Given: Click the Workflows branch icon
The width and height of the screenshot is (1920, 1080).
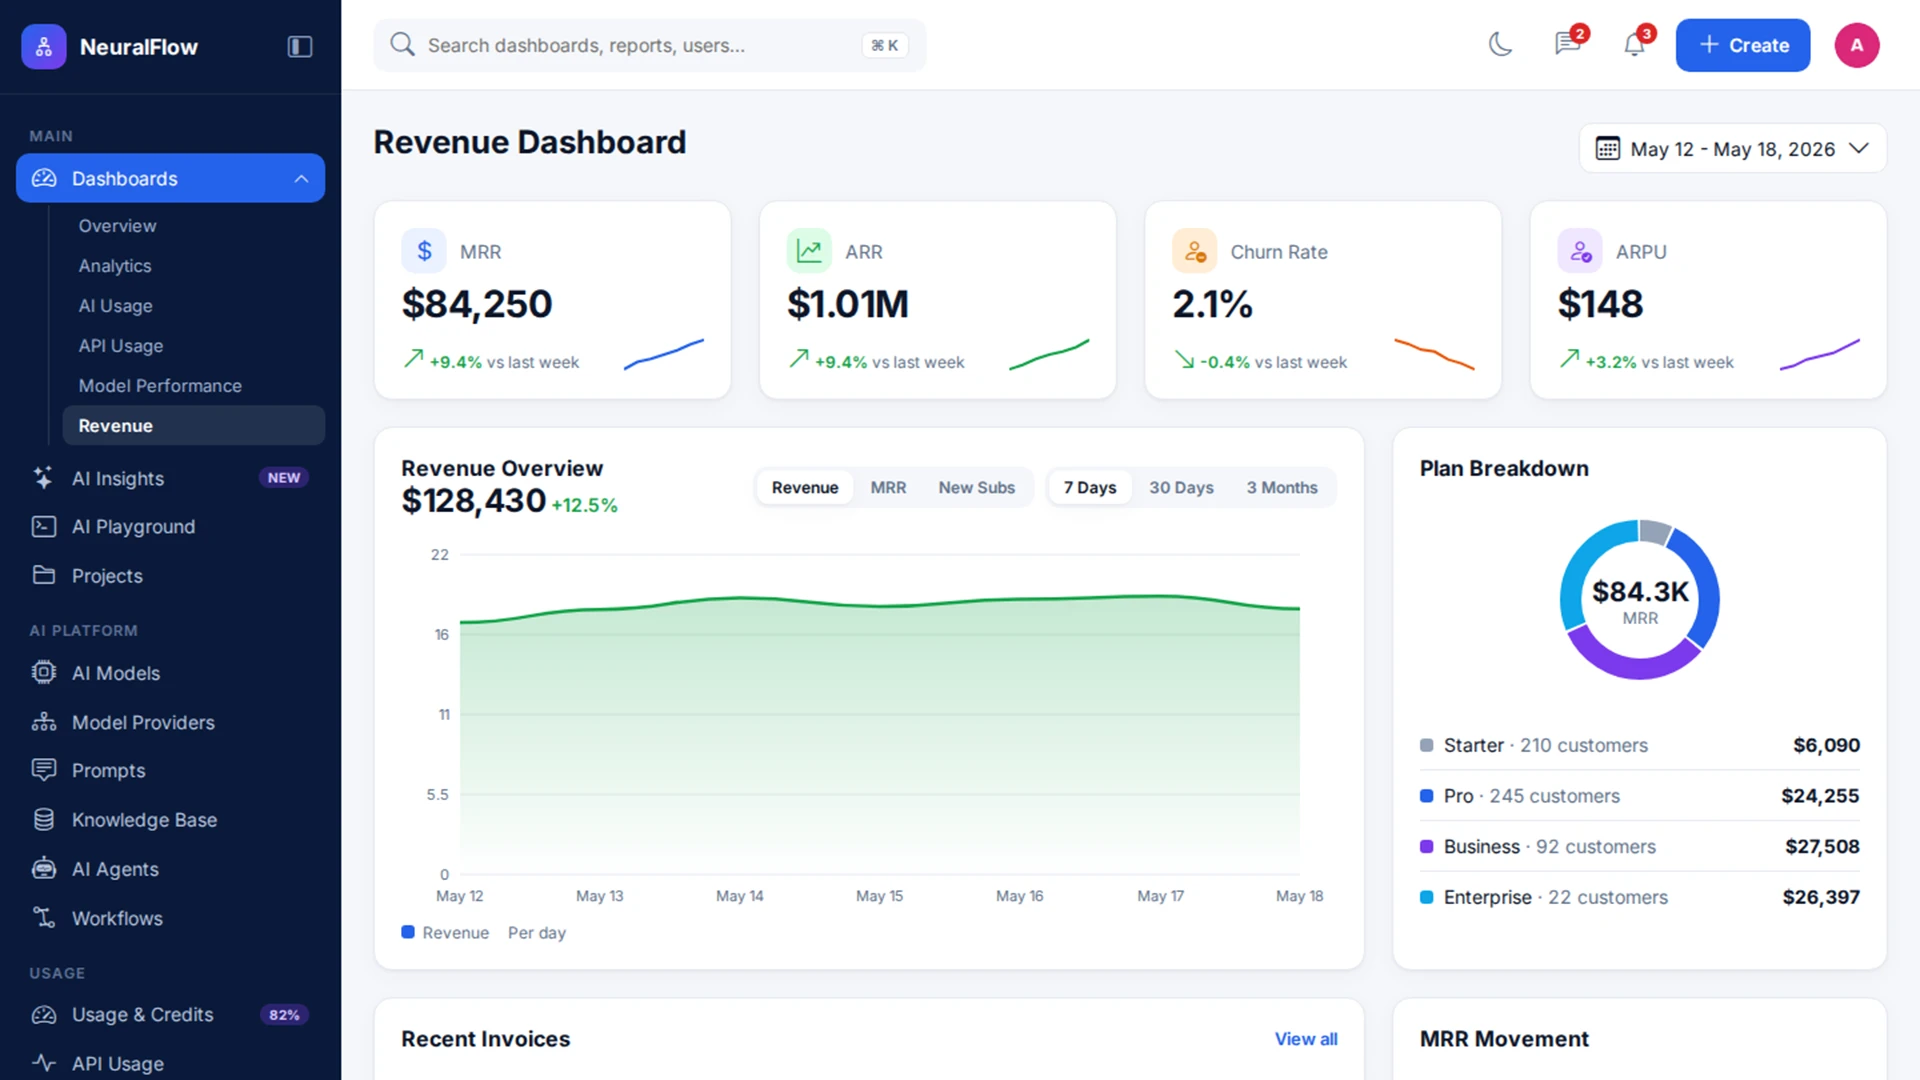Looking at the screenshot, I should coord(44,917).
